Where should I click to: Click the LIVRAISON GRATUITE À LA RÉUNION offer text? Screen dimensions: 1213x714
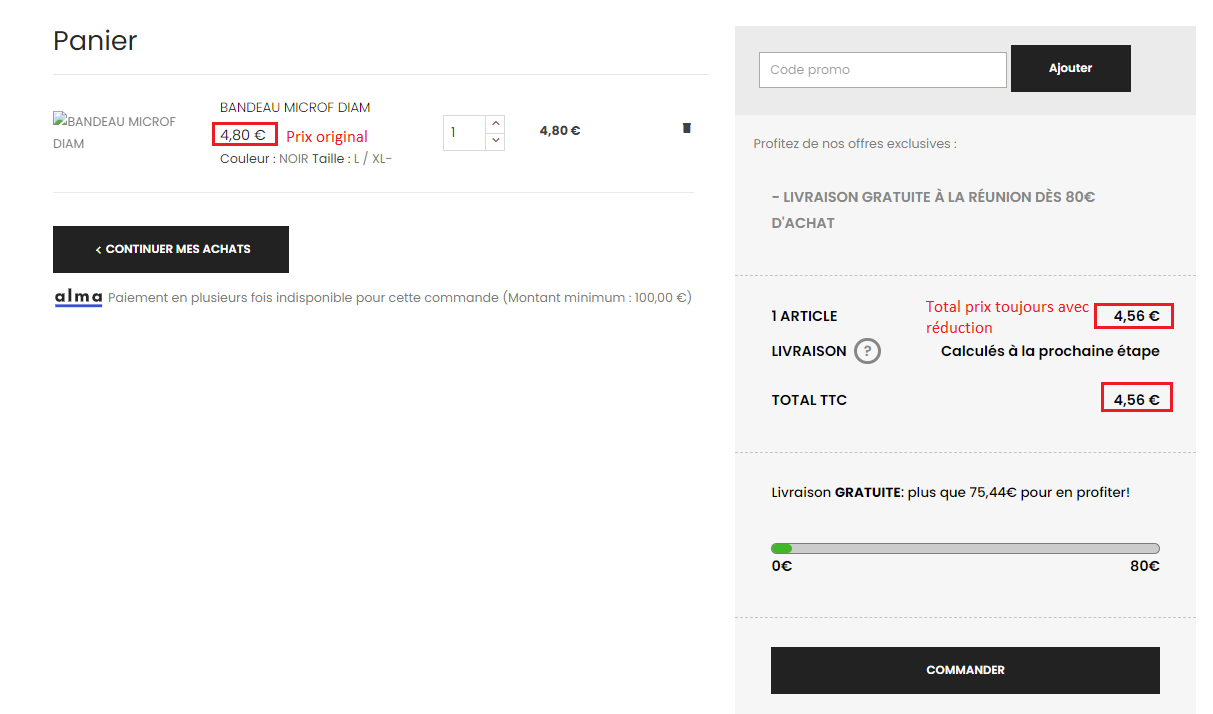(933, 210)
